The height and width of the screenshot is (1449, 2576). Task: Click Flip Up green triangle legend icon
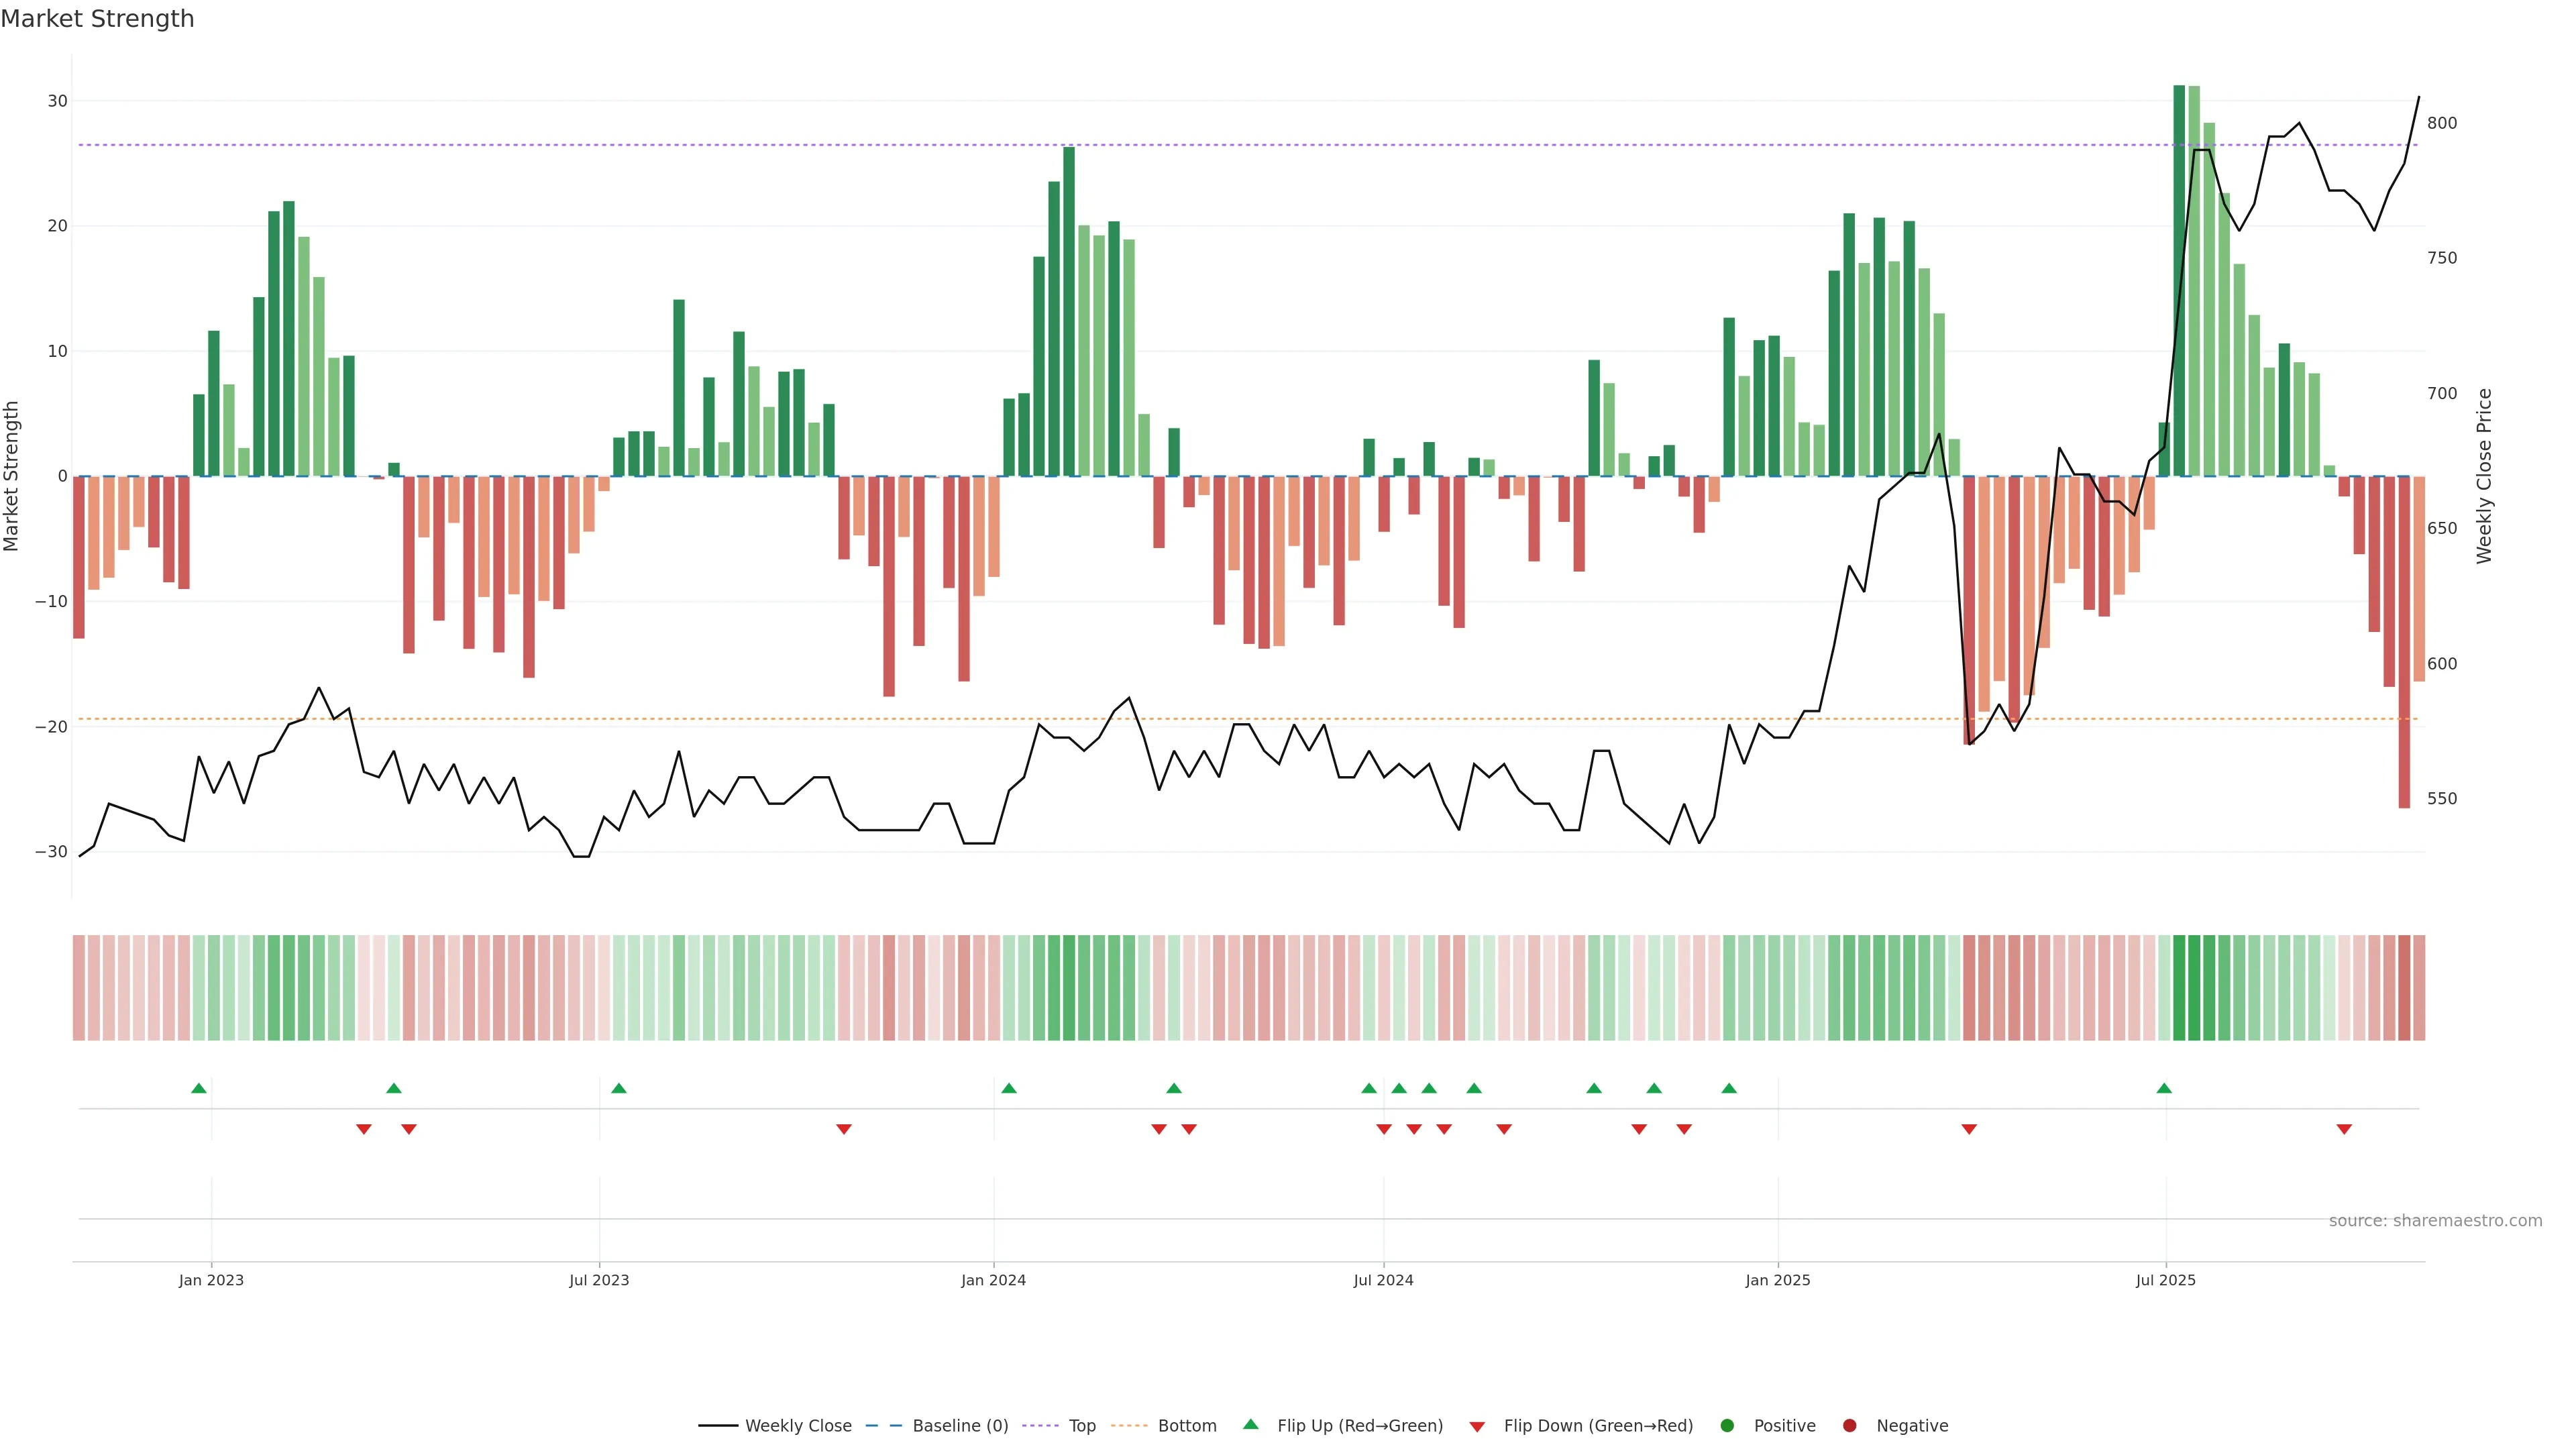pos(1250,1424)
